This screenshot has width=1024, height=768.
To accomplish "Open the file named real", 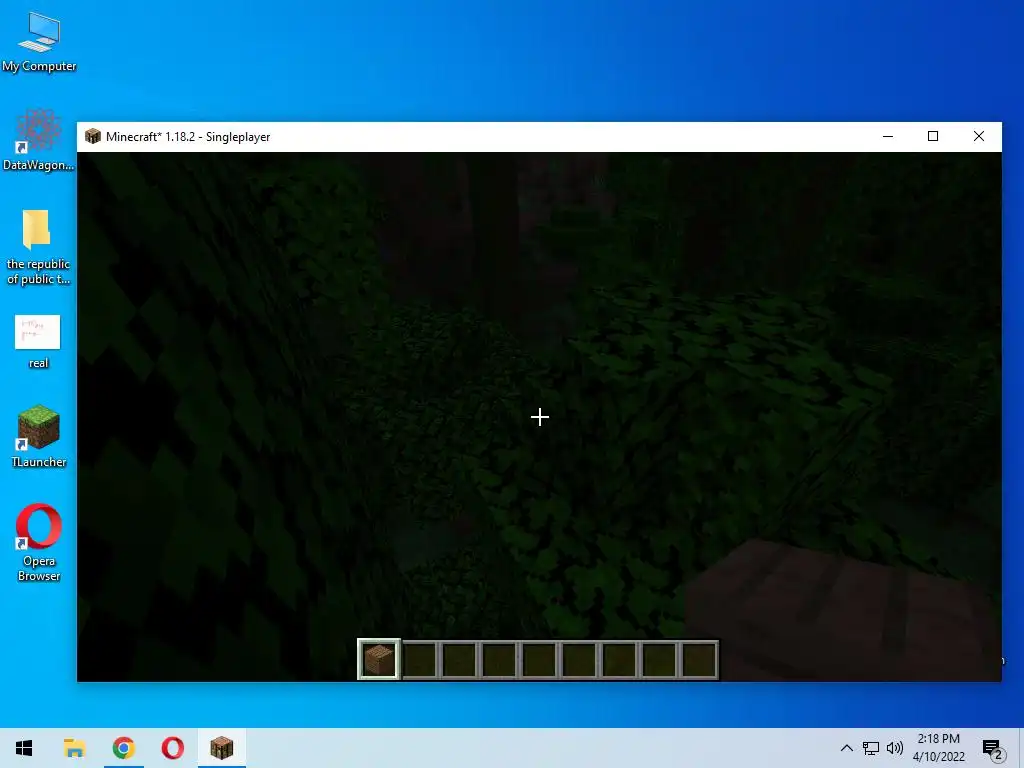I will click(x=38, y=341).
